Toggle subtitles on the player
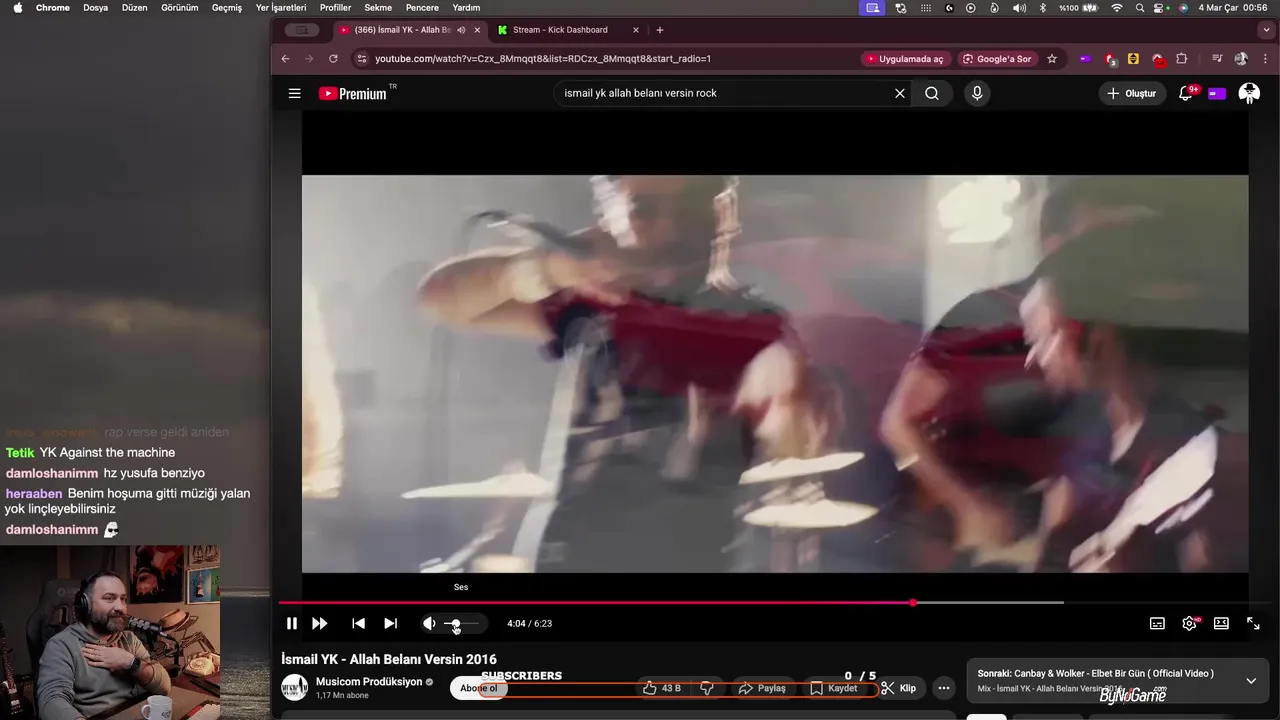1280x720 pixels. click(x=1157, y=623)
